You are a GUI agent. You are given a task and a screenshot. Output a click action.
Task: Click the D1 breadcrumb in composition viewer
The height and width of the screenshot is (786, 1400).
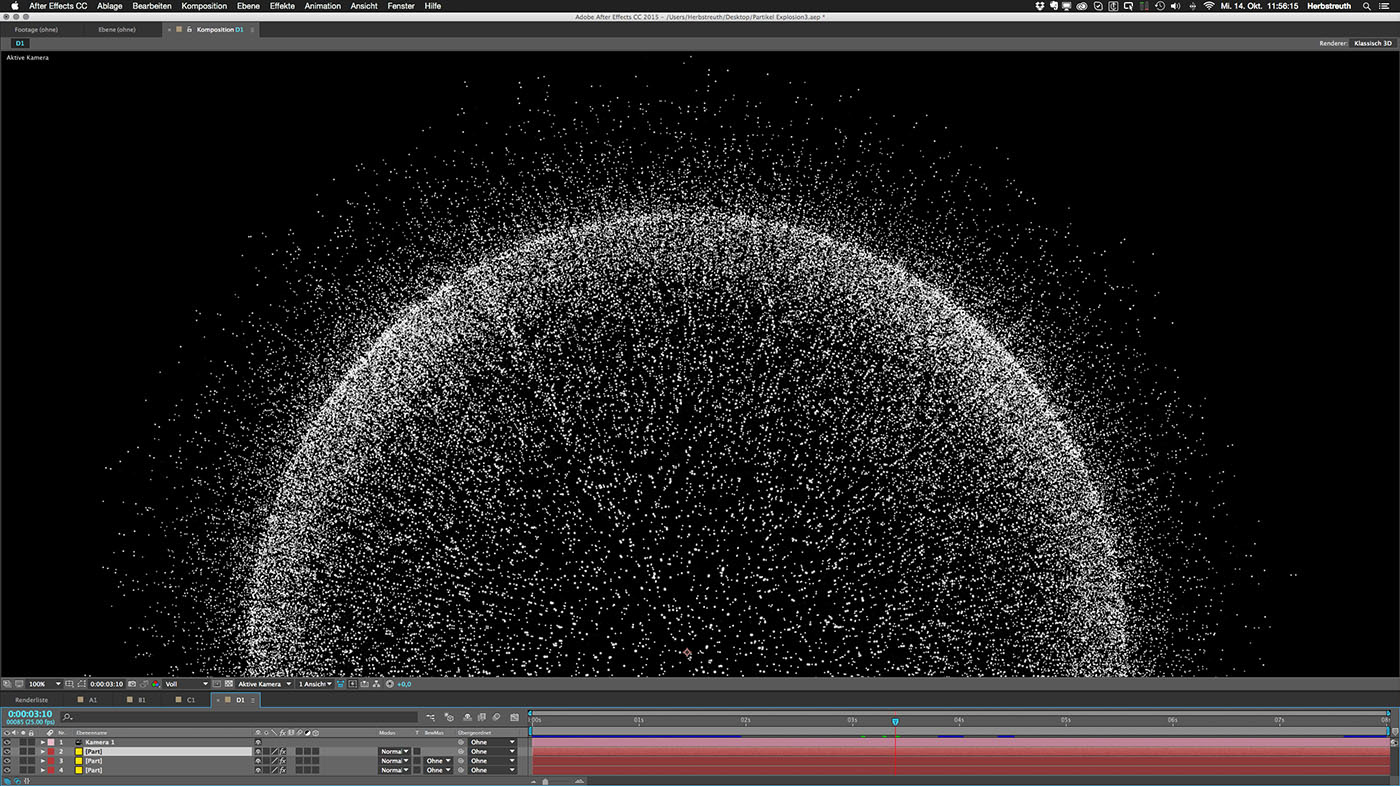pos(20,43)
